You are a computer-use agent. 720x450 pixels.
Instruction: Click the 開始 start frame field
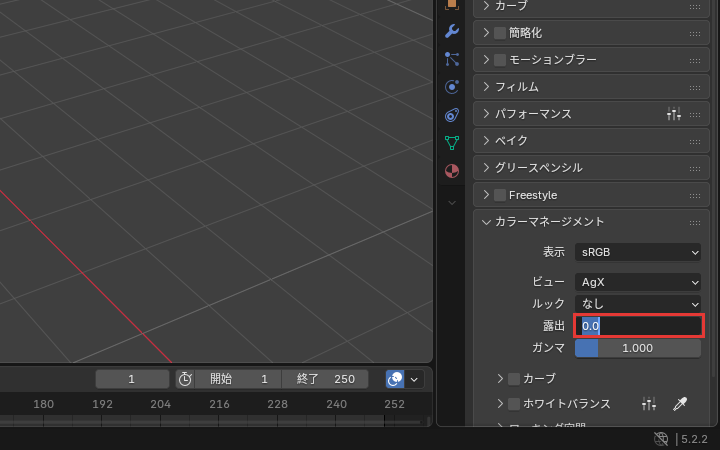click(238, 379)
